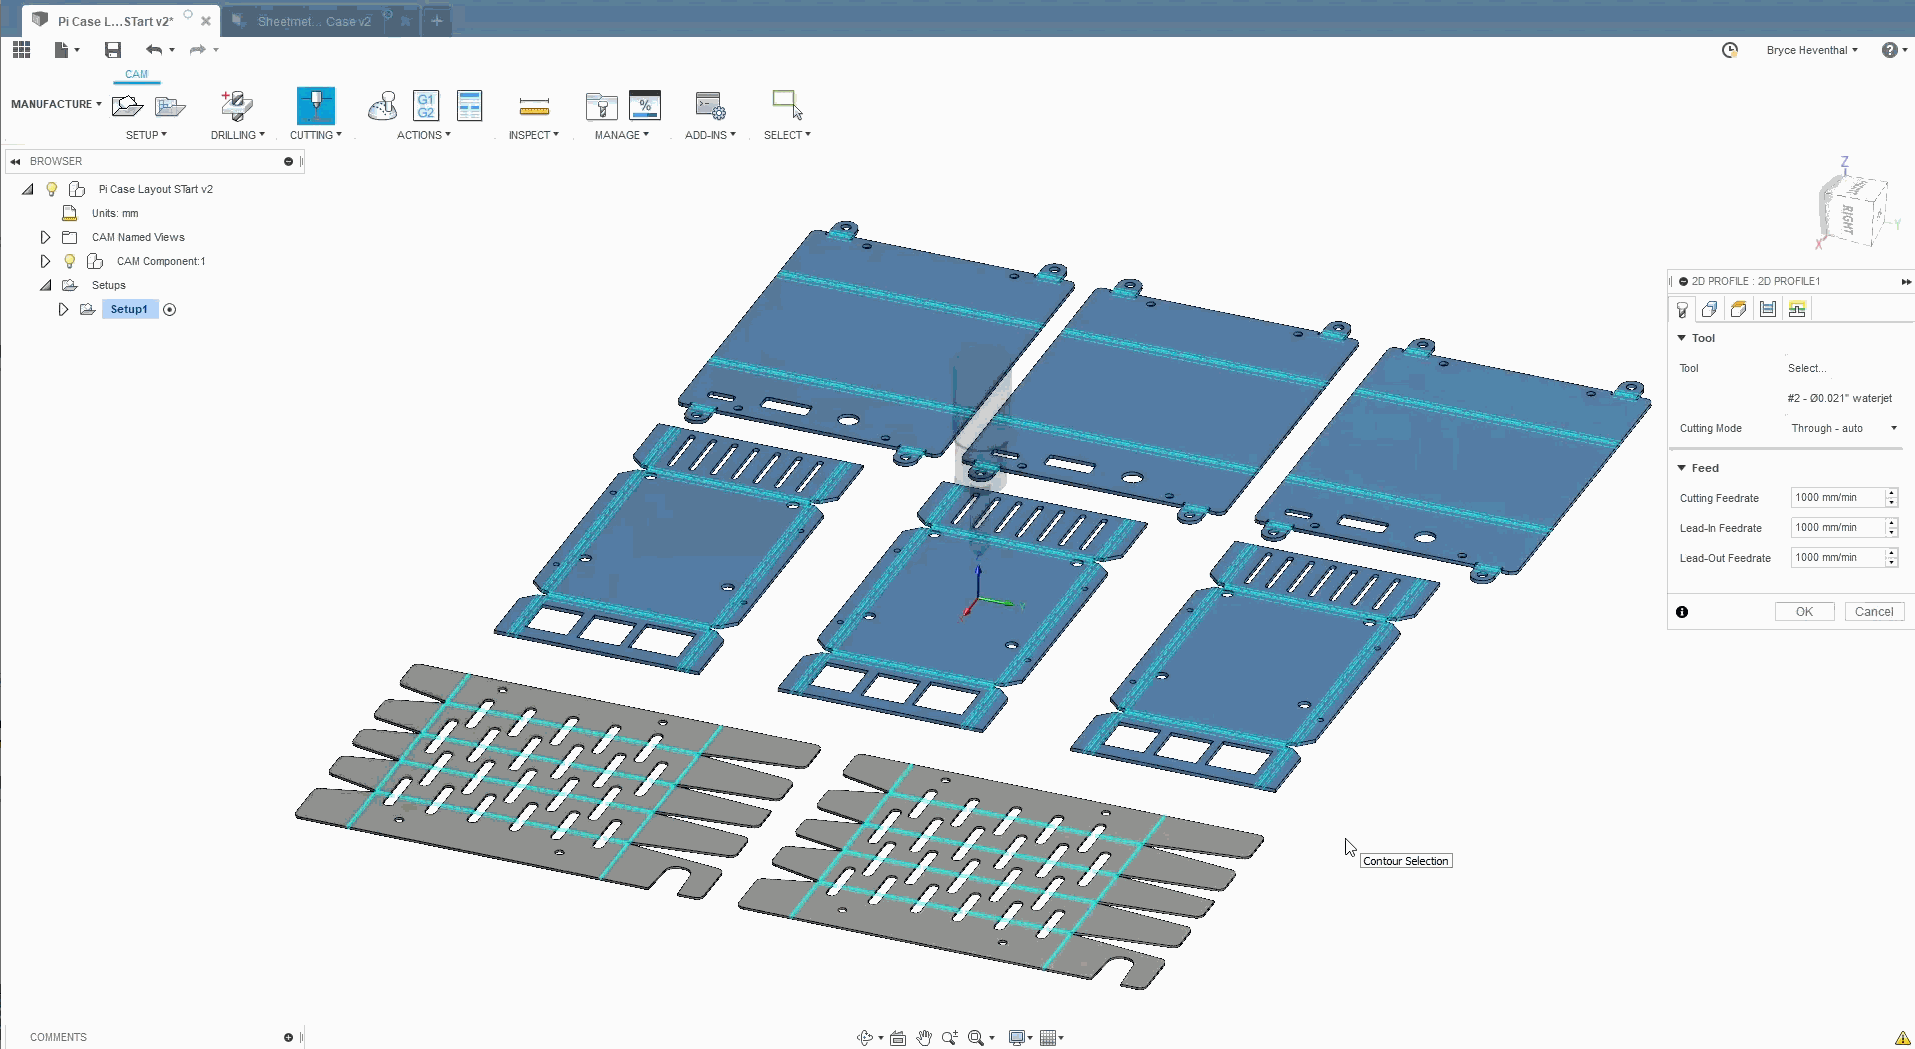
Task: Save the document with the Save icon
Action: point(113,50)
